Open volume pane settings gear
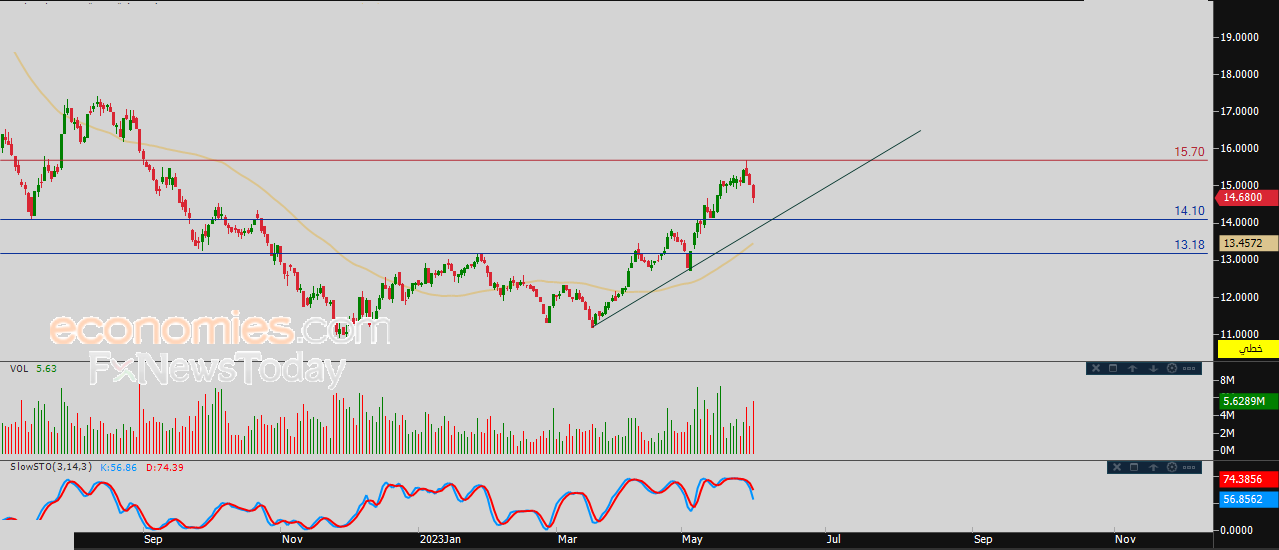Screen dimensions: 1279x550 click(x=1172, y=368)
